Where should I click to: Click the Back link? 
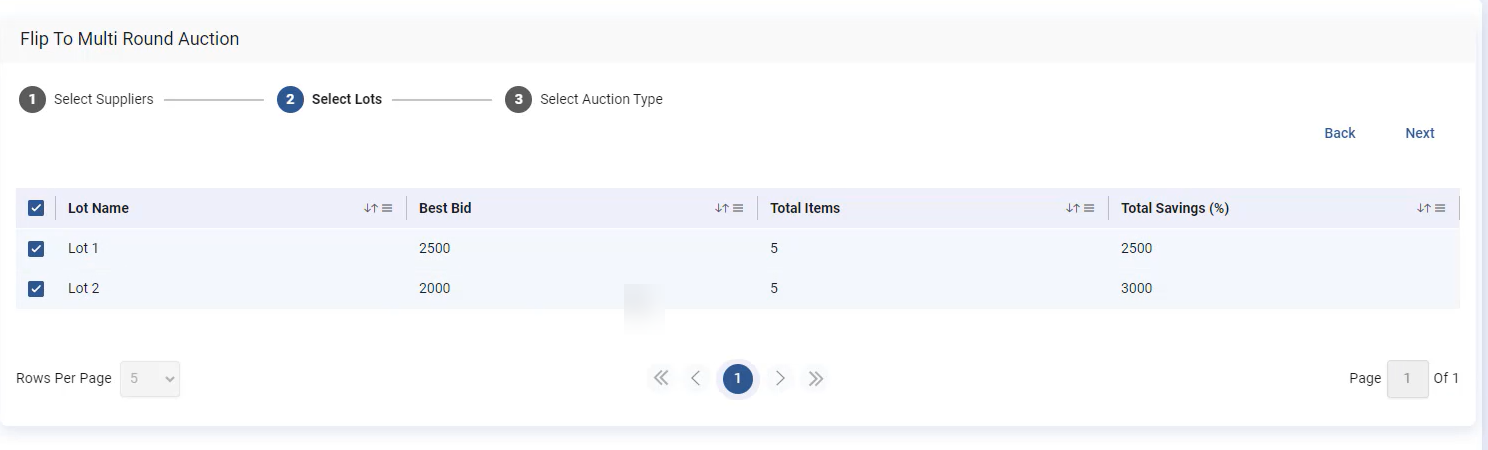click(x=1339, y=133)
